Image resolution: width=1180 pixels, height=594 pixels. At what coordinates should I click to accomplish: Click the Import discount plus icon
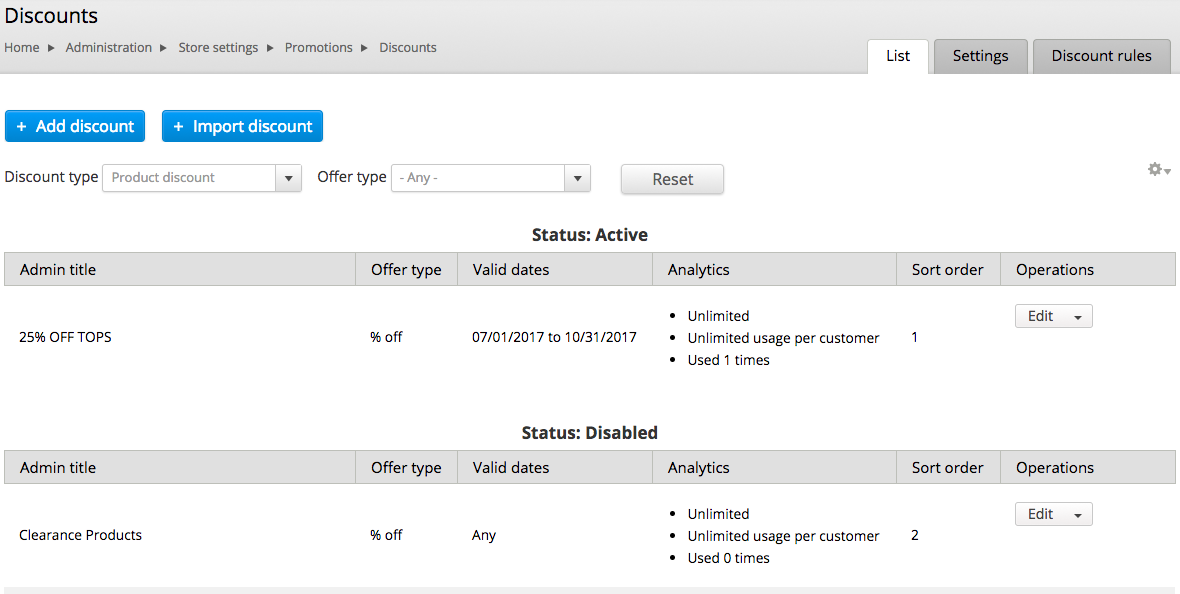tap(178, 126)
